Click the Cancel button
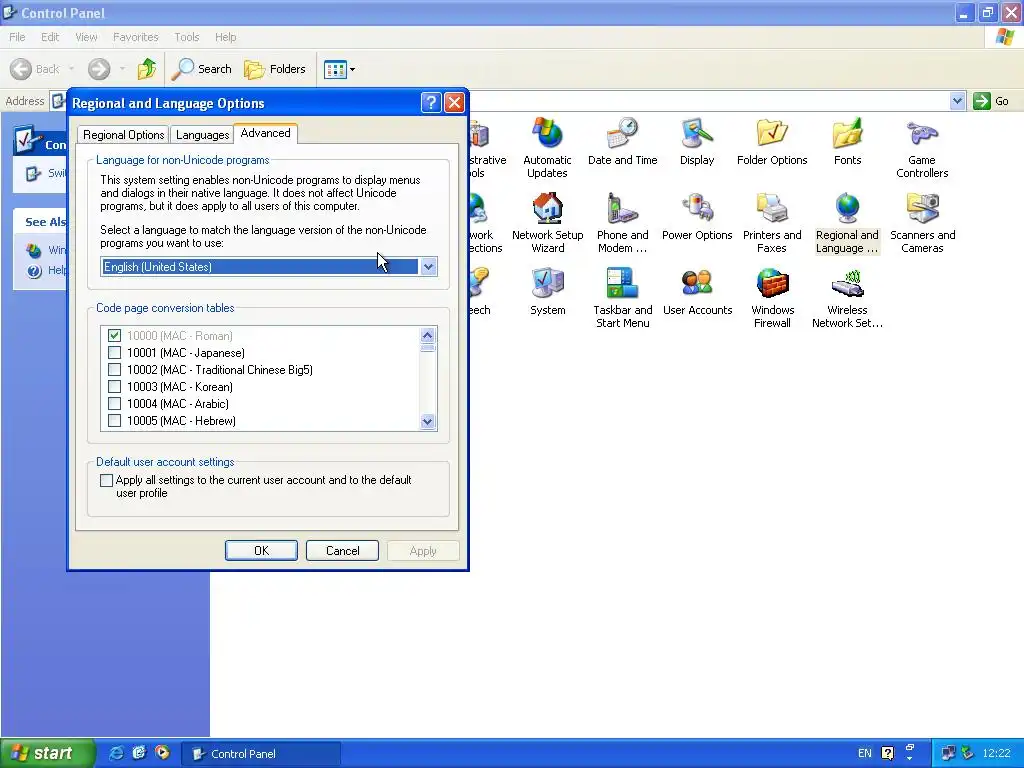 342,551
